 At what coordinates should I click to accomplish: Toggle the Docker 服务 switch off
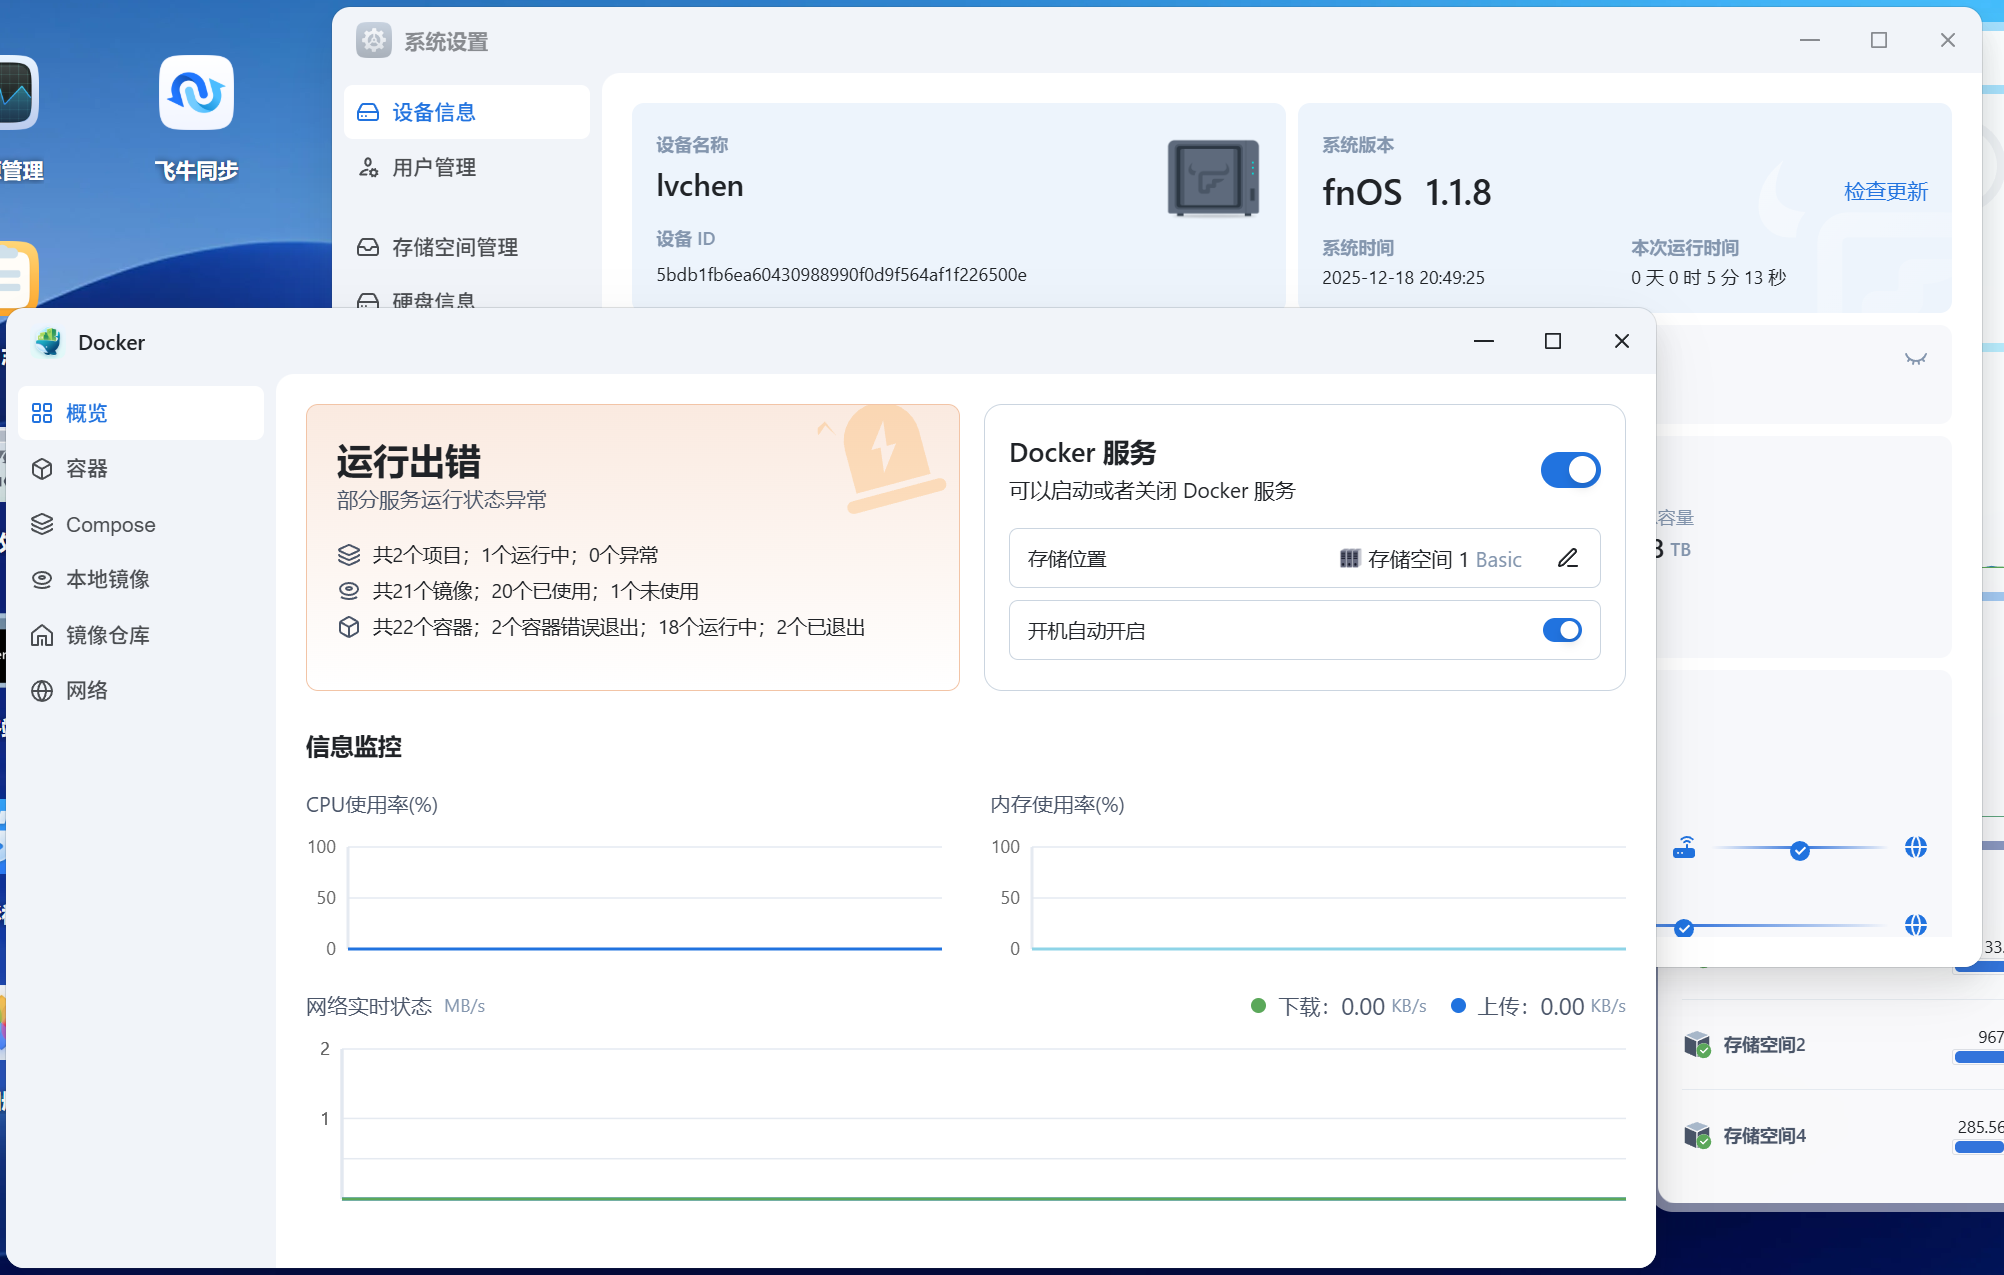(1570, 470)
